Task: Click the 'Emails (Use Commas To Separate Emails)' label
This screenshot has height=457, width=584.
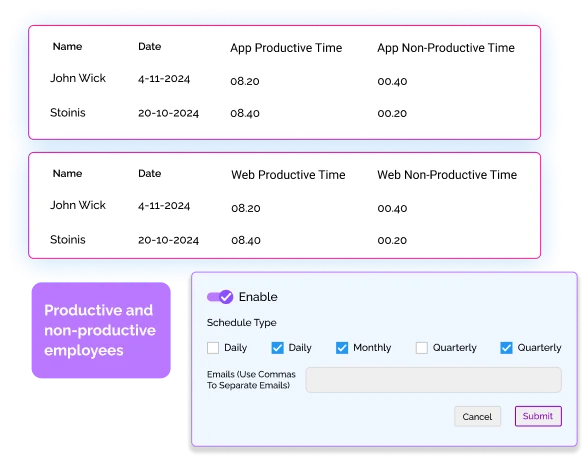Action: pyautogui.click(x=251, y=380)
